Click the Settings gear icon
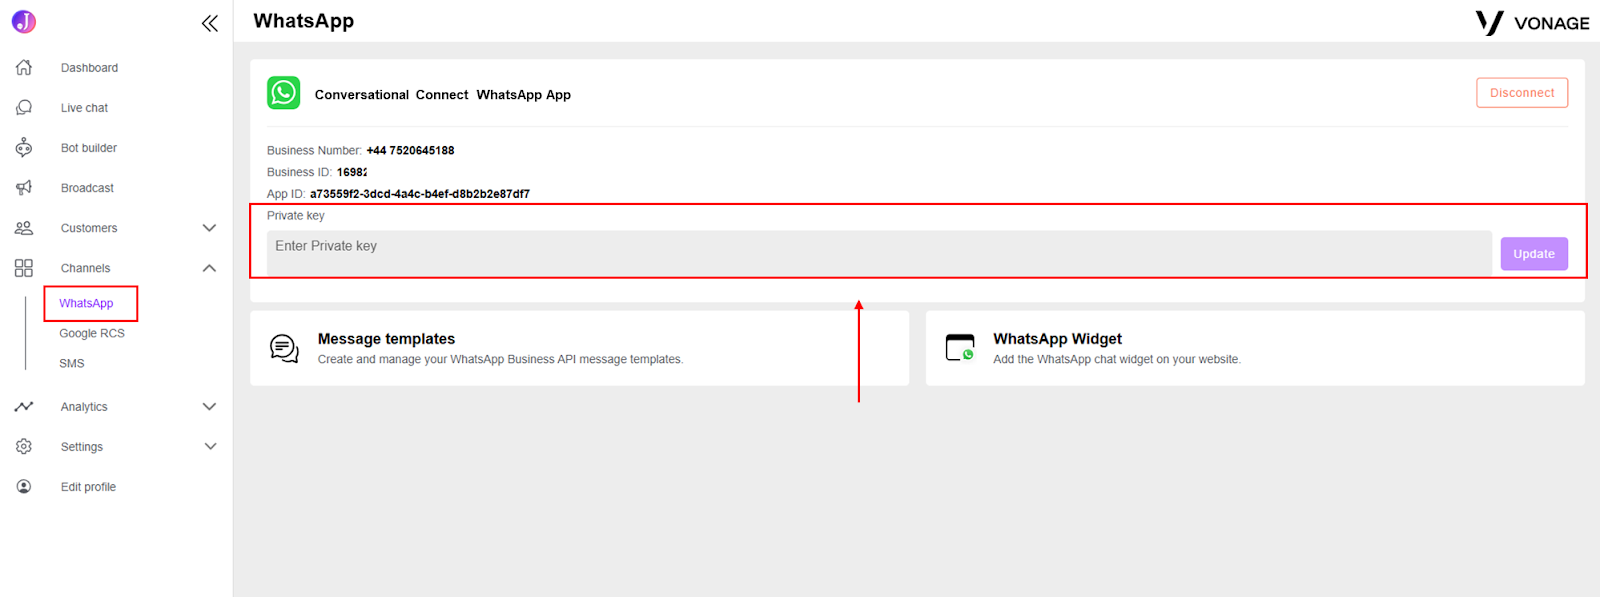 coord(24,447)
